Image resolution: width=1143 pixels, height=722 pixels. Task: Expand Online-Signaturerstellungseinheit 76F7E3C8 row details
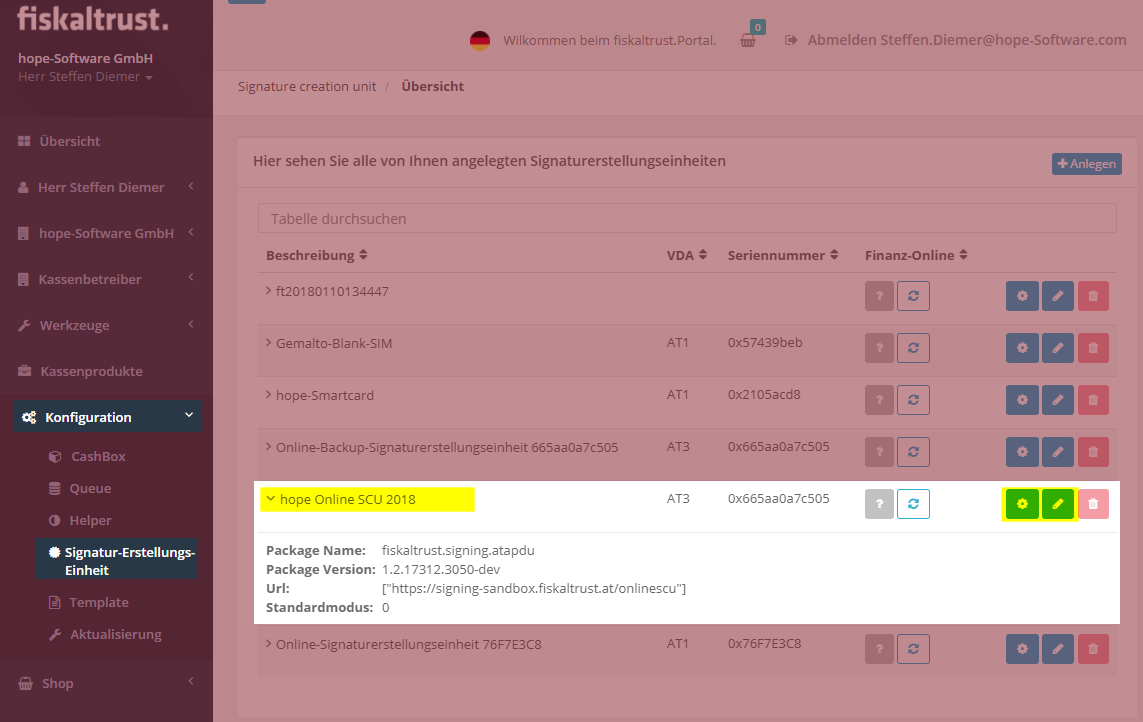tap(268, 644)
